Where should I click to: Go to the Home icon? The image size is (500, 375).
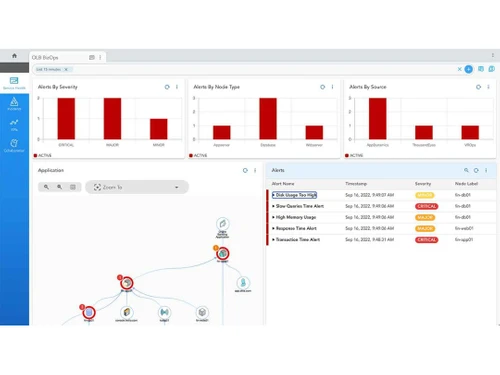(x=14, y=56)
